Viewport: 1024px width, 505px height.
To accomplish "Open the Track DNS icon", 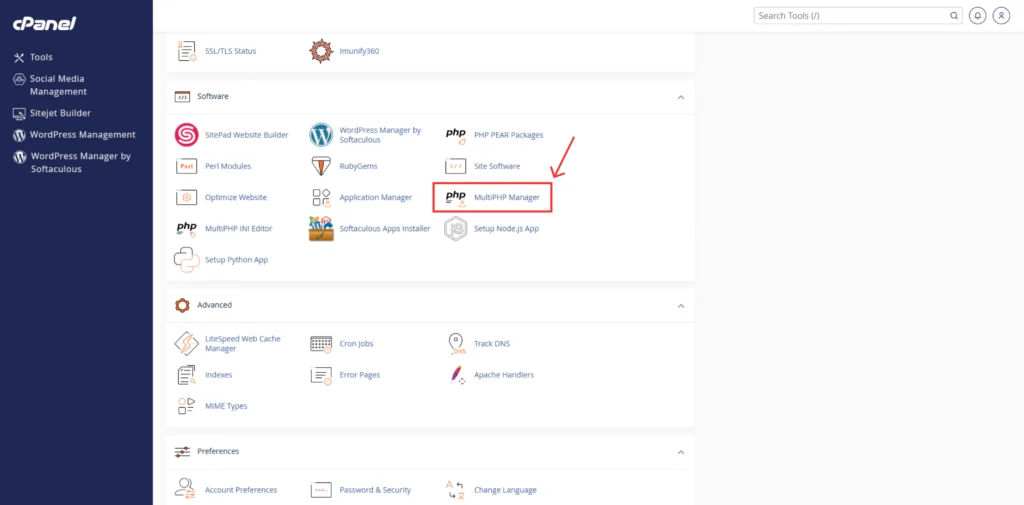I will [456, 344].
